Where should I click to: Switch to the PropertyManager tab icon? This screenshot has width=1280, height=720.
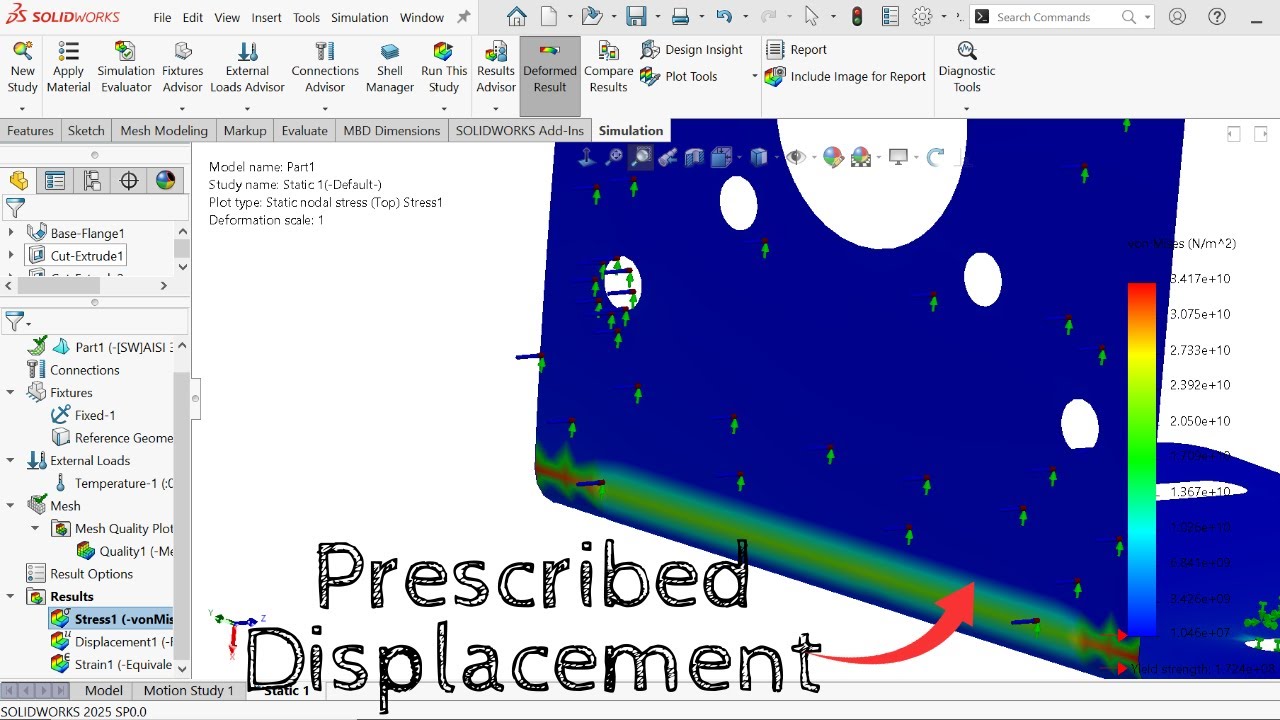pos(55,180)
